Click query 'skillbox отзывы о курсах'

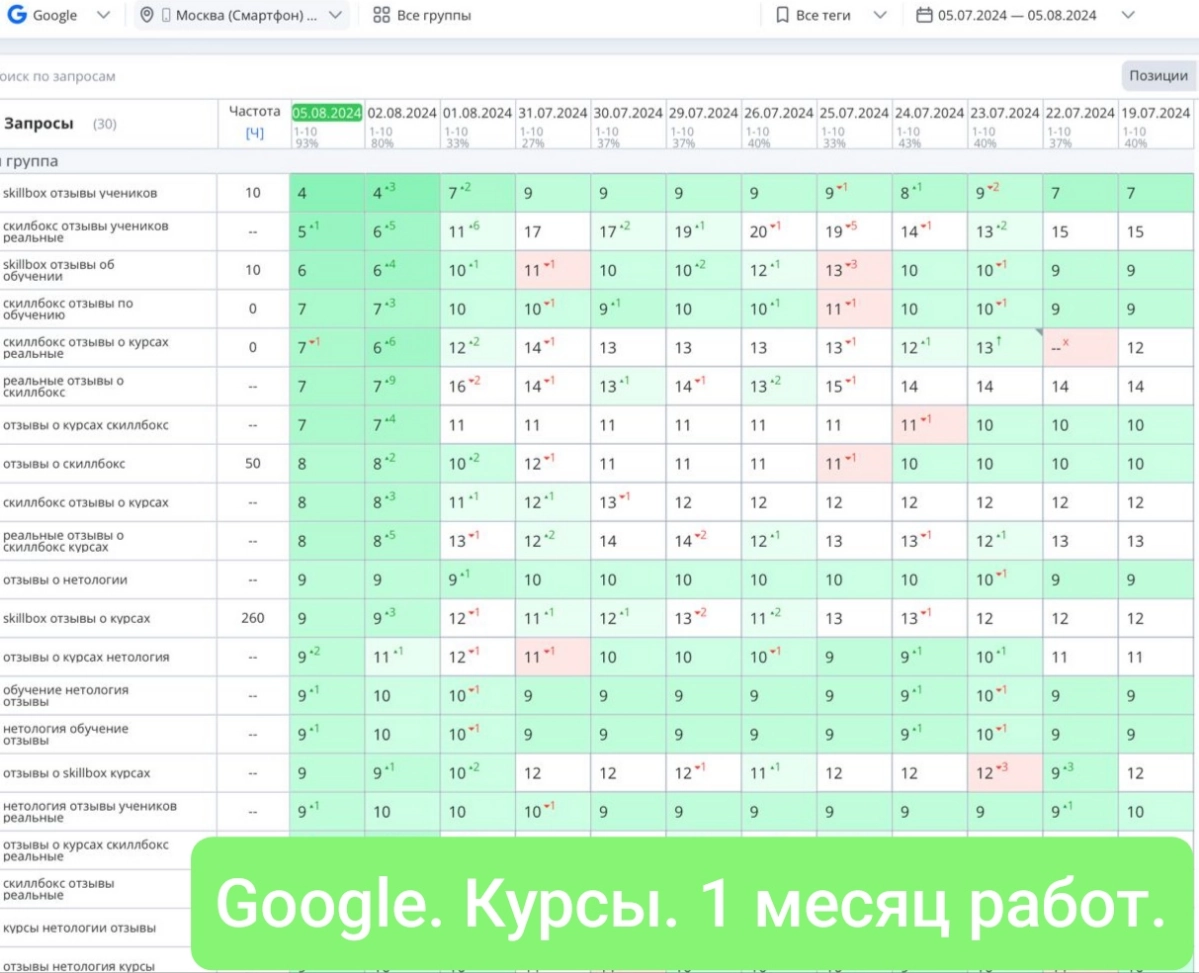click(x=76, y=618)
